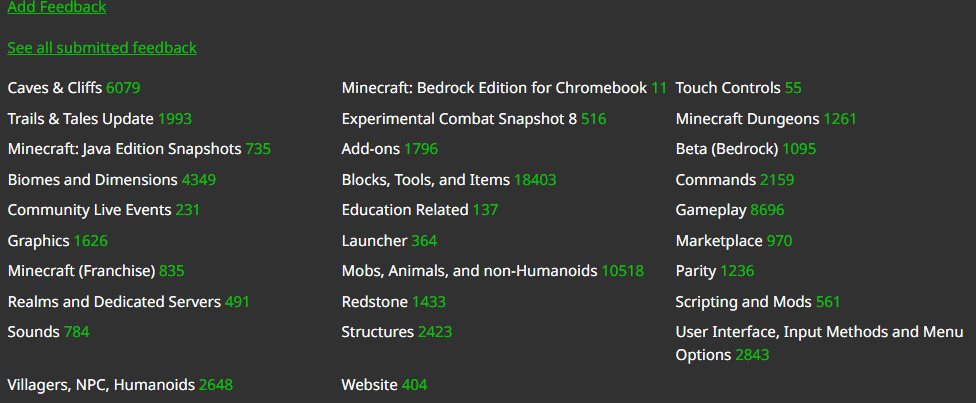Open Mobs, Animals, and non-Humanoids category
This screenshot has width=976, height=403.
click(469, 271)
